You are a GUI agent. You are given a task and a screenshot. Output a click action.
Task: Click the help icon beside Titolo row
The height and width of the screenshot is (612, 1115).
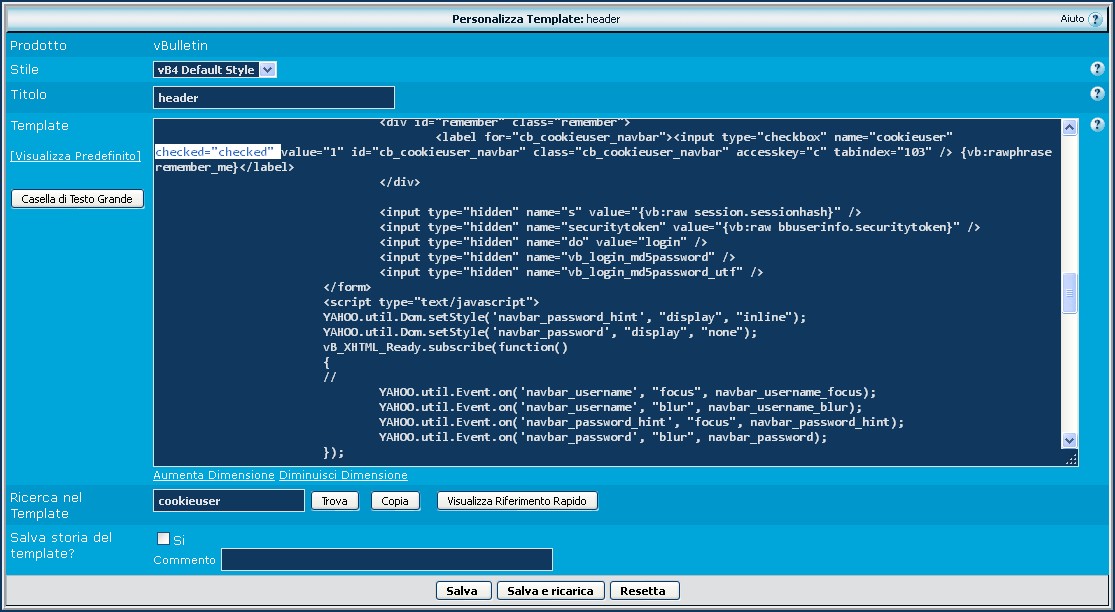click(1096, 94)
